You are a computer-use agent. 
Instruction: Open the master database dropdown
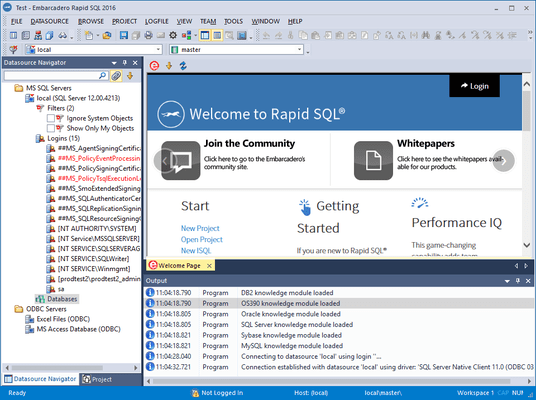coord(299,50)
